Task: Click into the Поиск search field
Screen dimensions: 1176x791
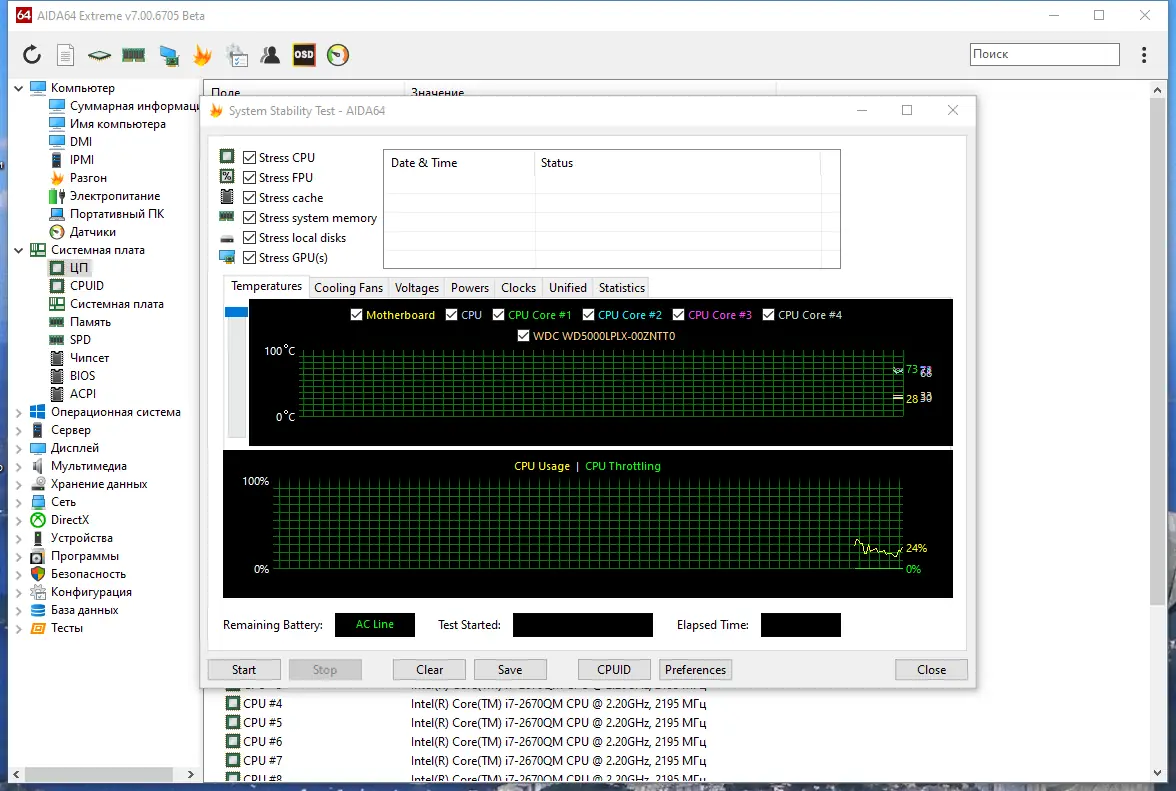Action: click(x=1044, y=54)
